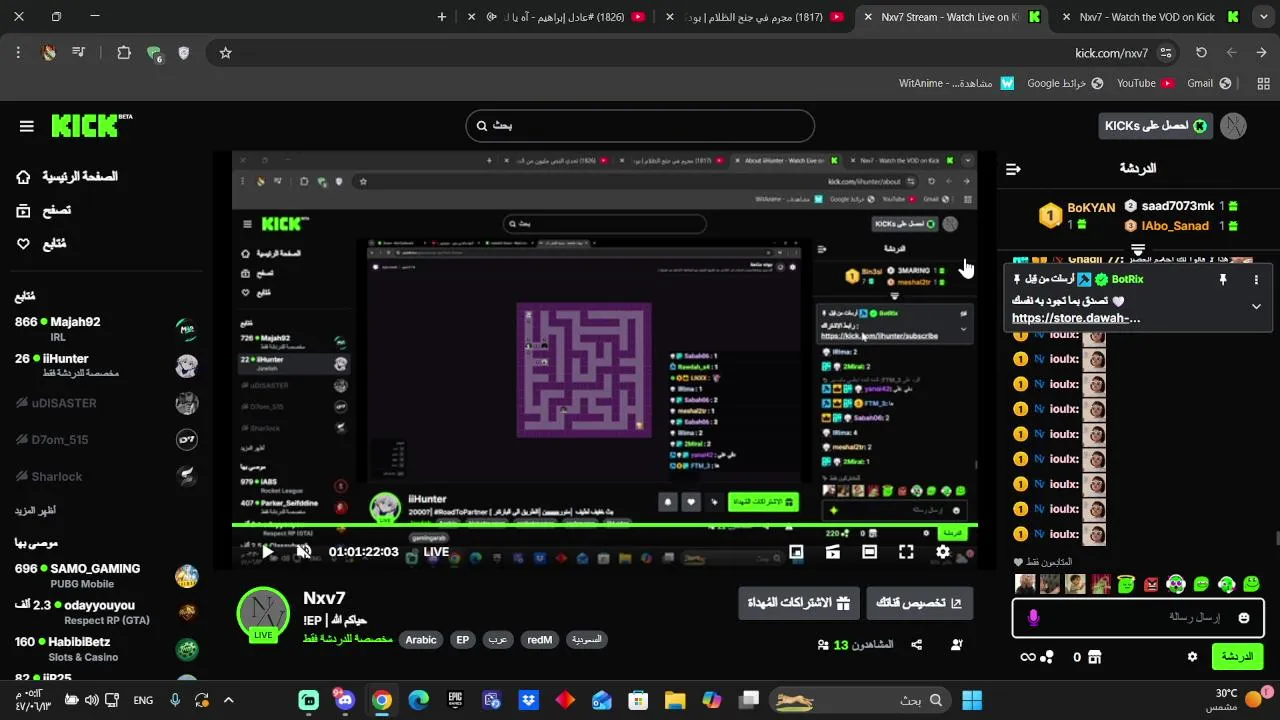Click the Get KICKs button
The width and height of the screenshot is (1280, 720).
tap(1155, 125)
